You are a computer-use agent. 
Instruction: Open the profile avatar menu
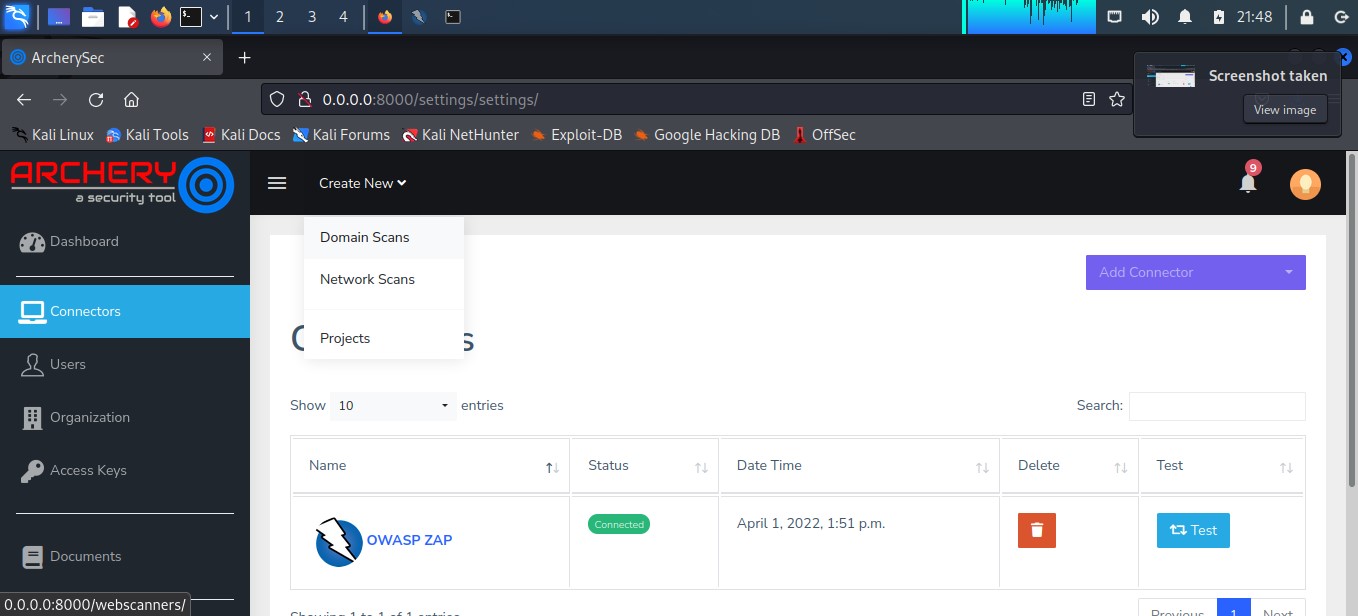point(1305,183)
